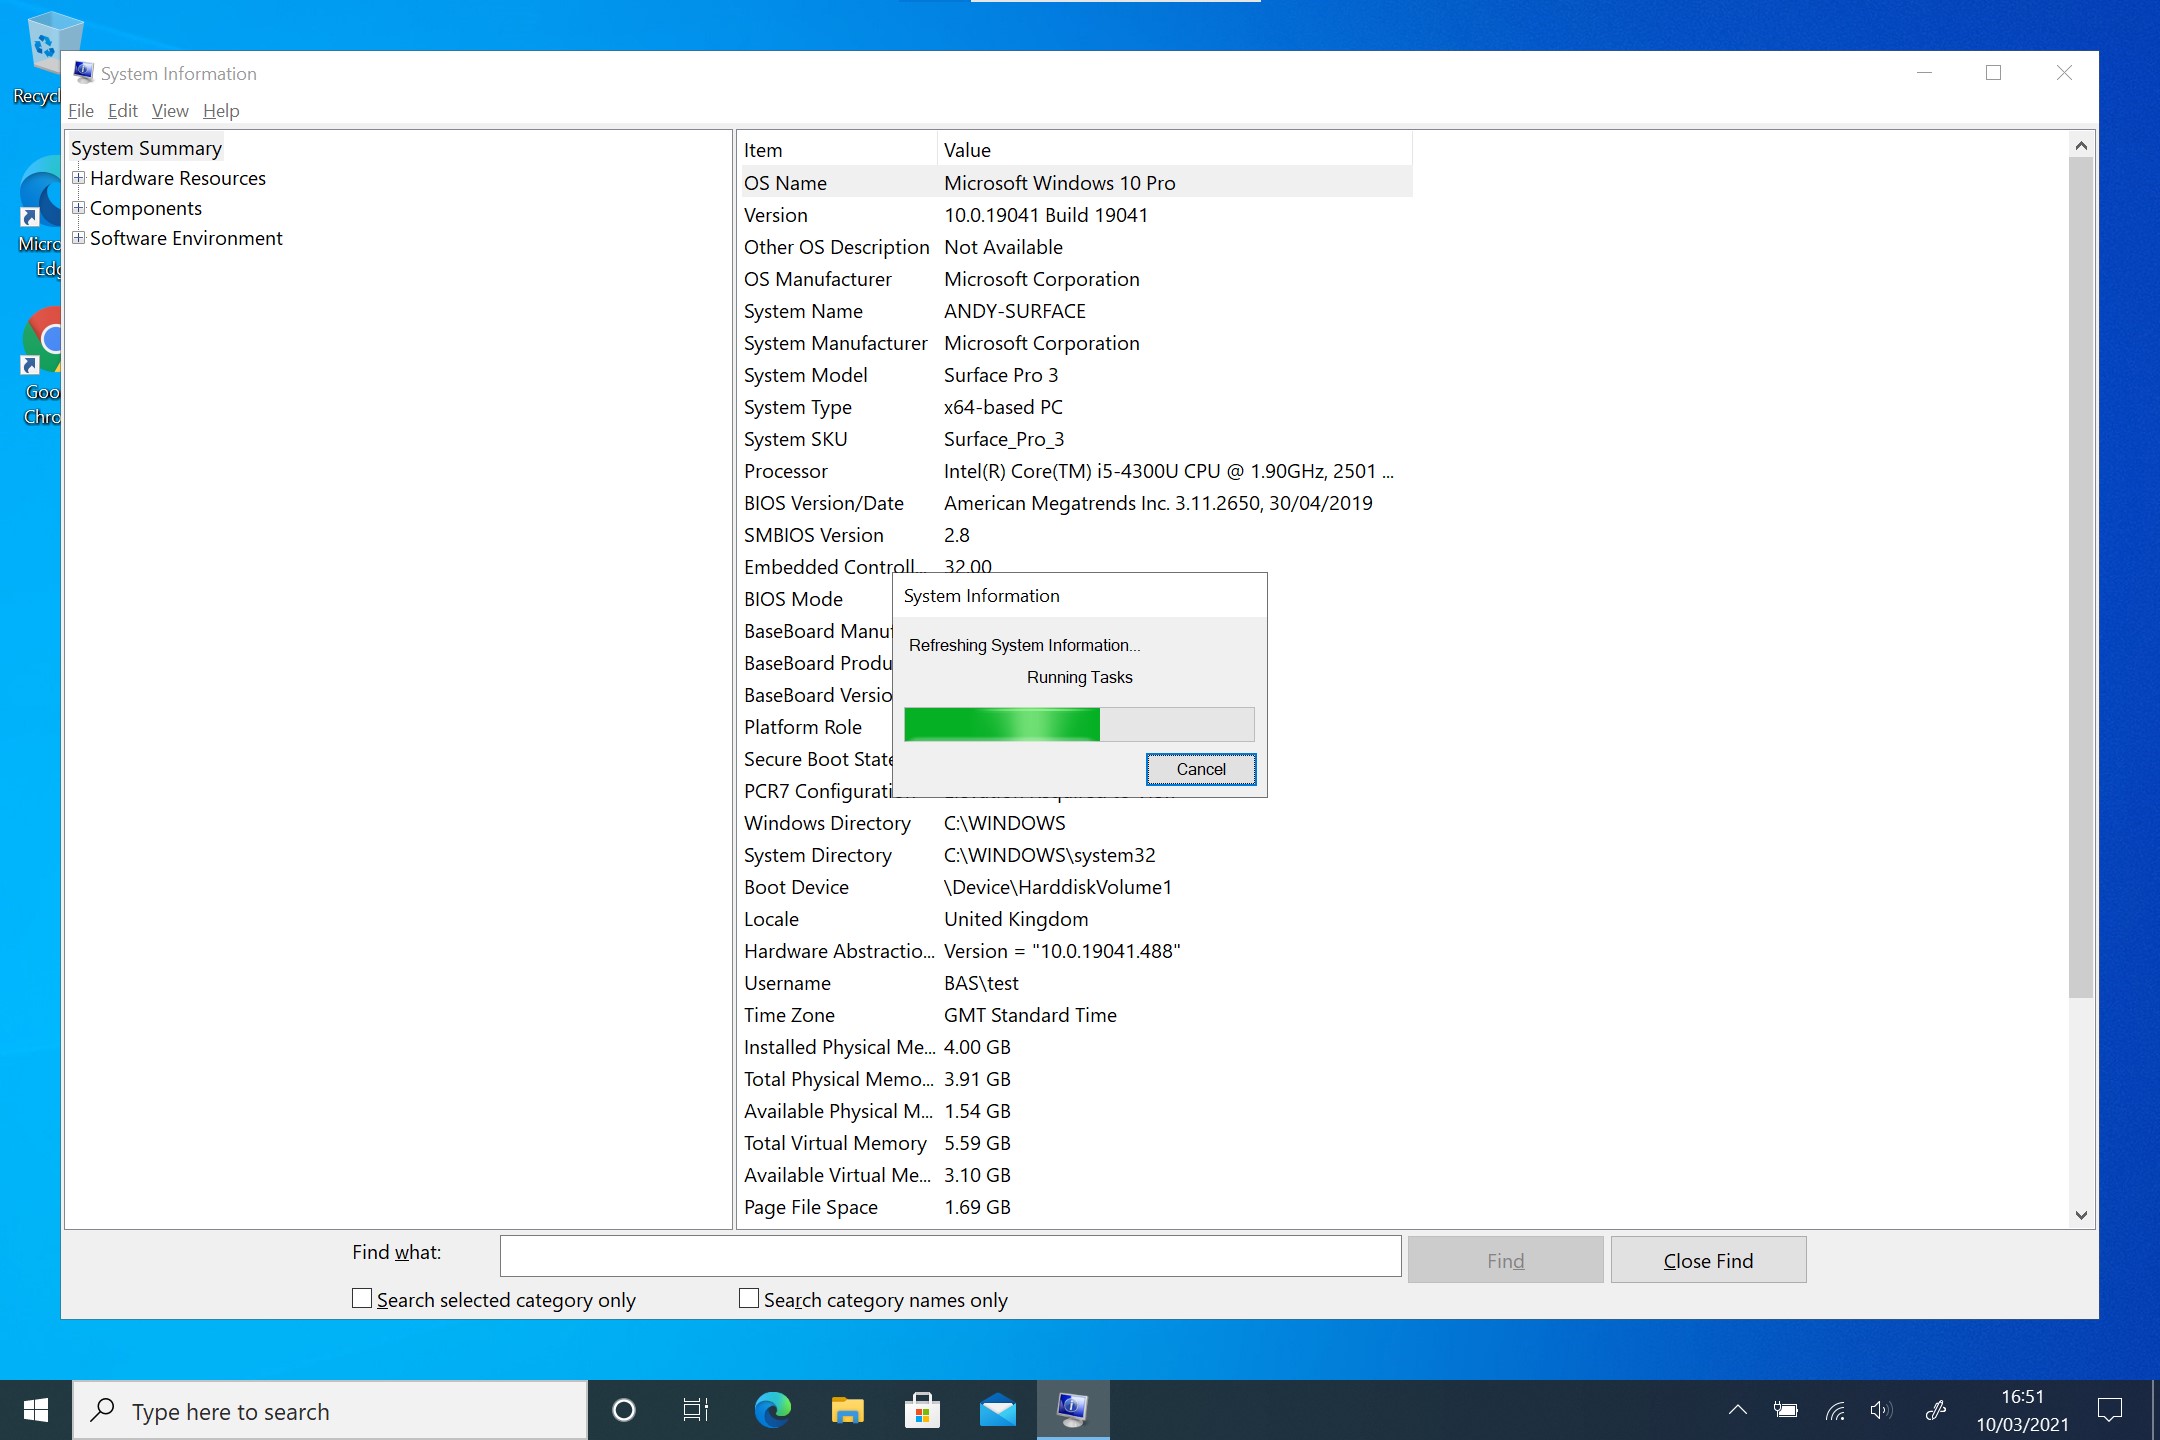Open volume control tray icon
The width and height of the screenshot is (2160, 1440).
(x=1881, y=1410)
